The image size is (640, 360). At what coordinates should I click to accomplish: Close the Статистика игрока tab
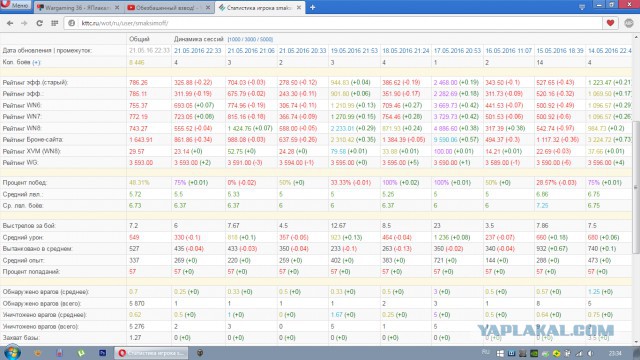[299, 7]
